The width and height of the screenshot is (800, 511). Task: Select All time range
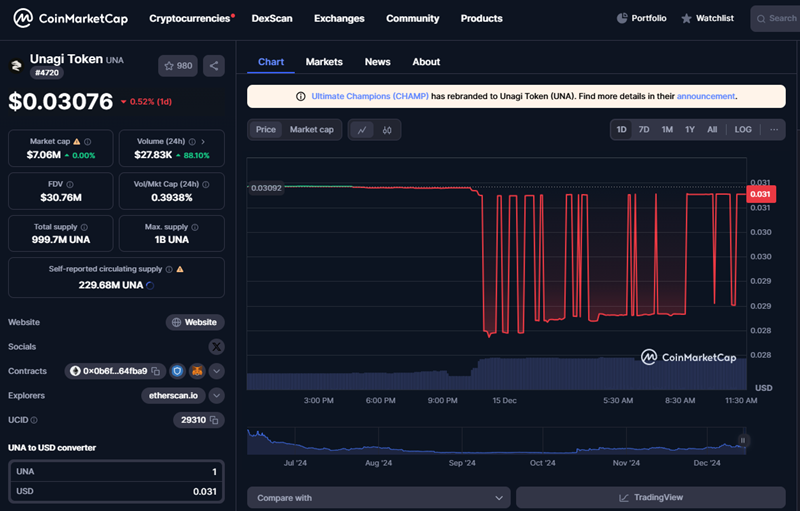point(712,130)
